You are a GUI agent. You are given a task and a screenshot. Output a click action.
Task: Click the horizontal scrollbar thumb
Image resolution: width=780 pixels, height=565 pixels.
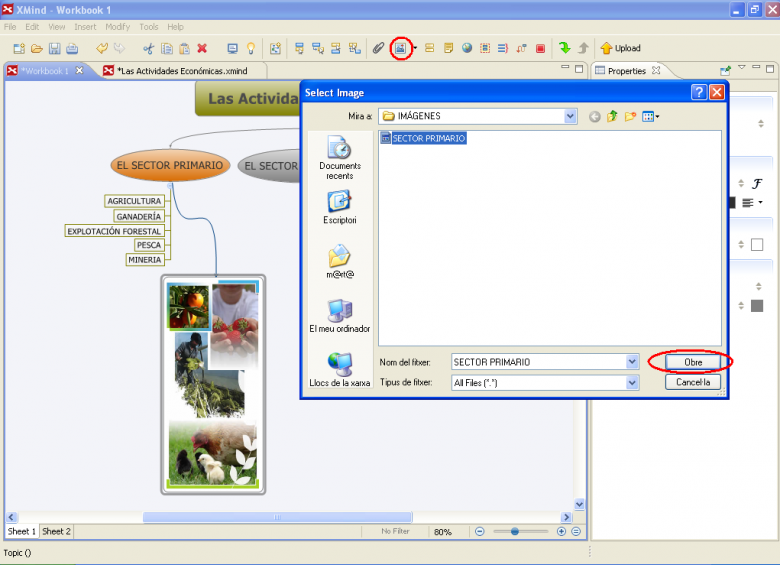tap(278, 517)
